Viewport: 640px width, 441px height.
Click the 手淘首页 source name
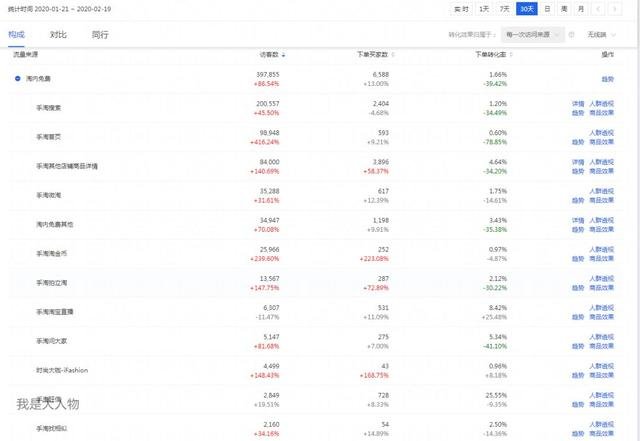(x=49, y=137)
